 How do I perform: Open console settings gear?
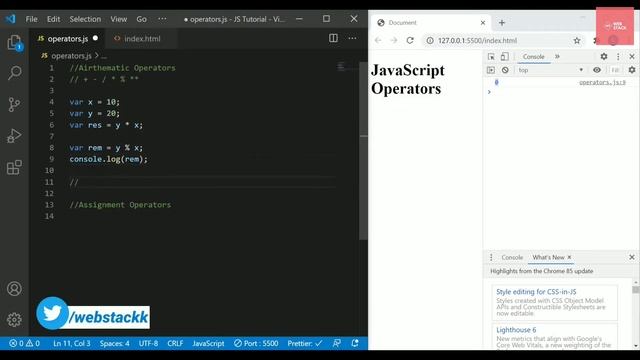[x=632, y=70]
